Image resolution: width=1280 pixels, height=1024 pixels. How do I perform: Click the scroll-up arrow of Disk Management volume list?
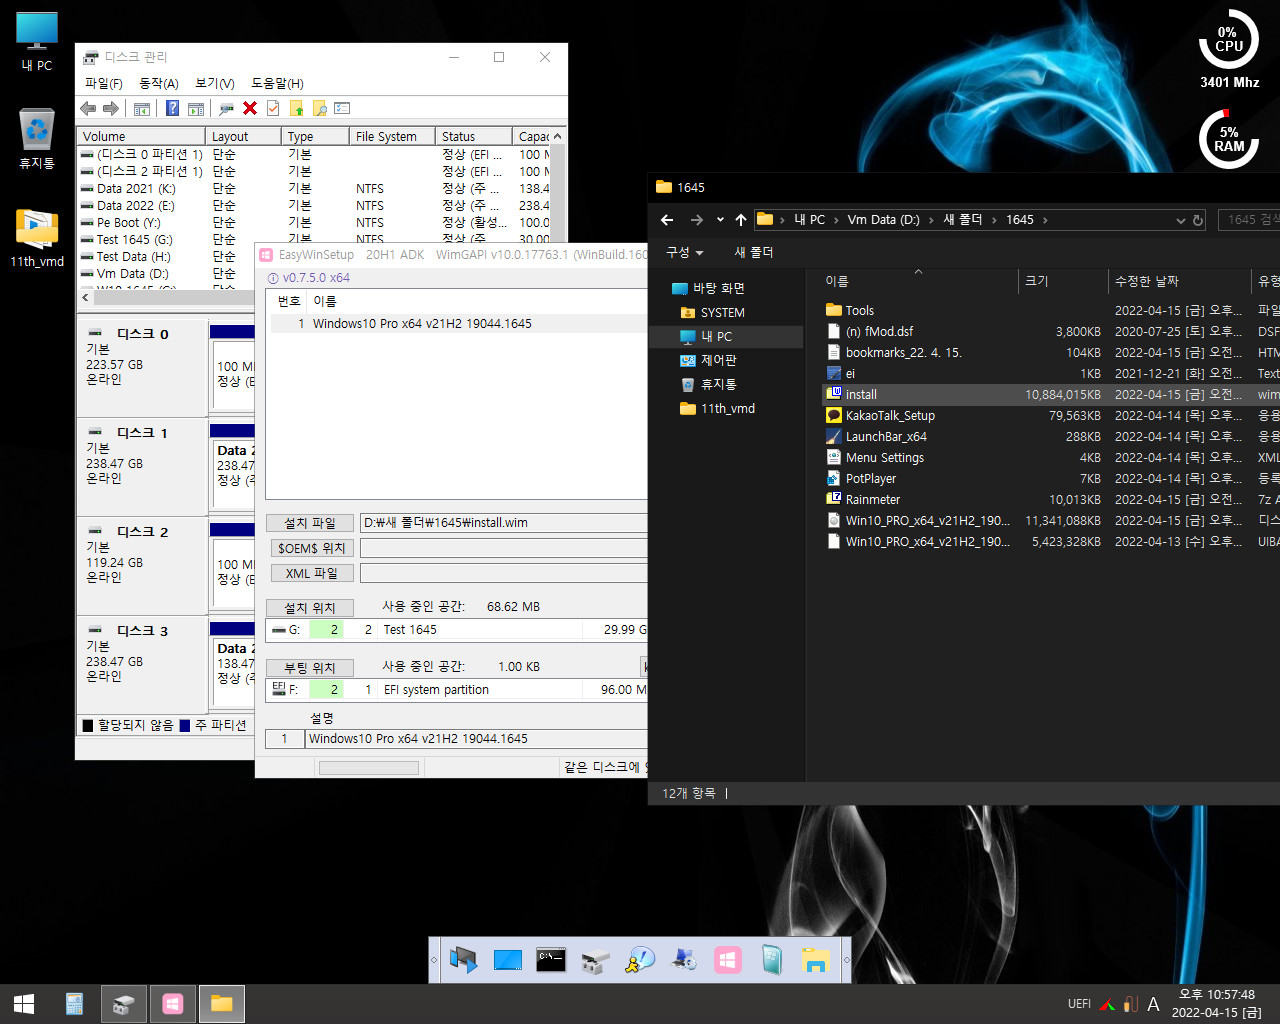point(557,136)
